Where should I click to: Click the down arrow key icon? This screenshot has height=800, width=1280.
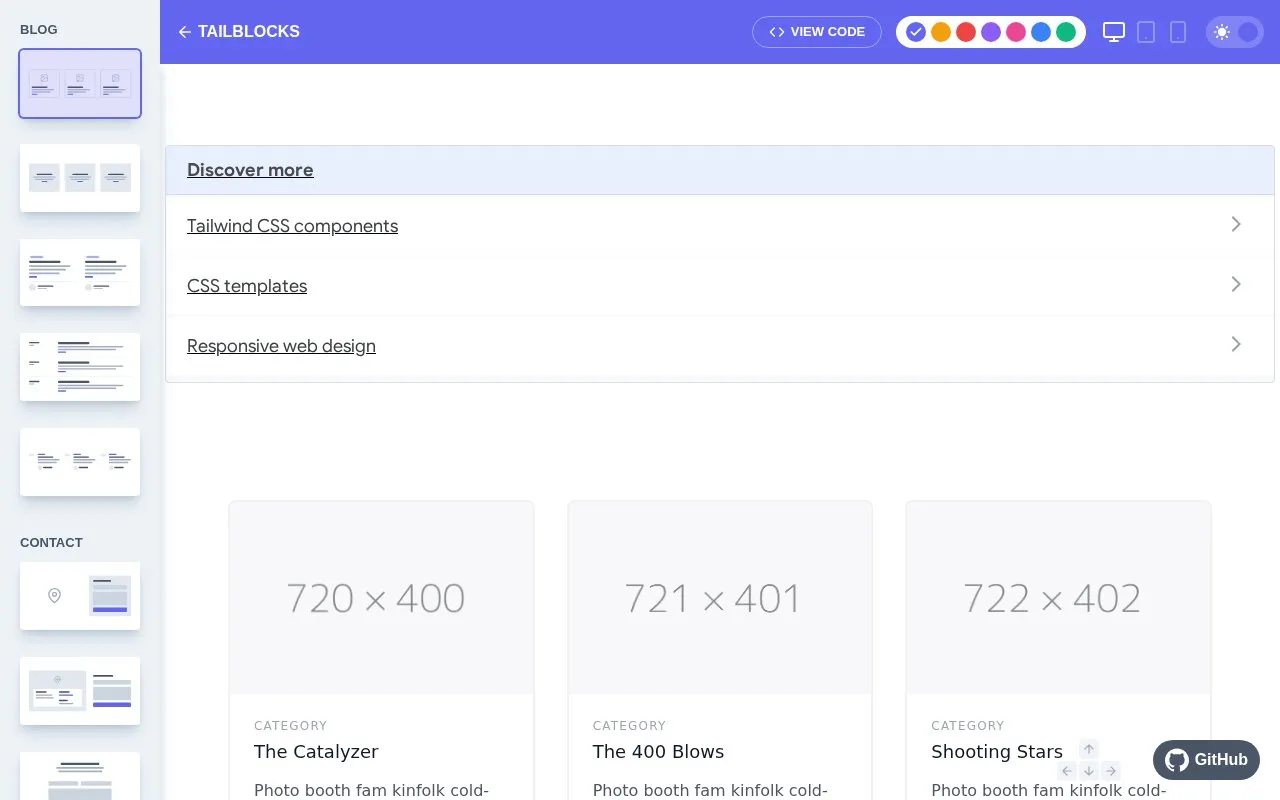pyautogui.click(x=1089, y=771)
